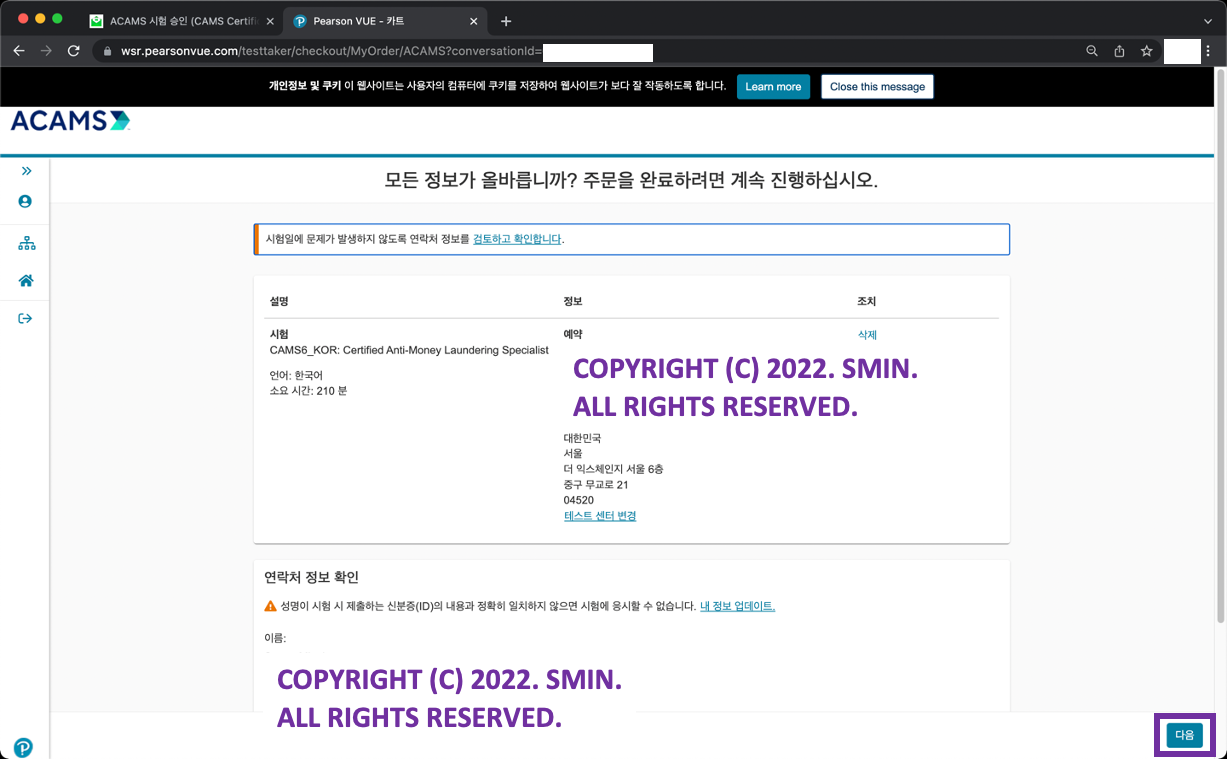Open a new browser tab
This screenshot has height=760, width=1228.
point(506,21)
